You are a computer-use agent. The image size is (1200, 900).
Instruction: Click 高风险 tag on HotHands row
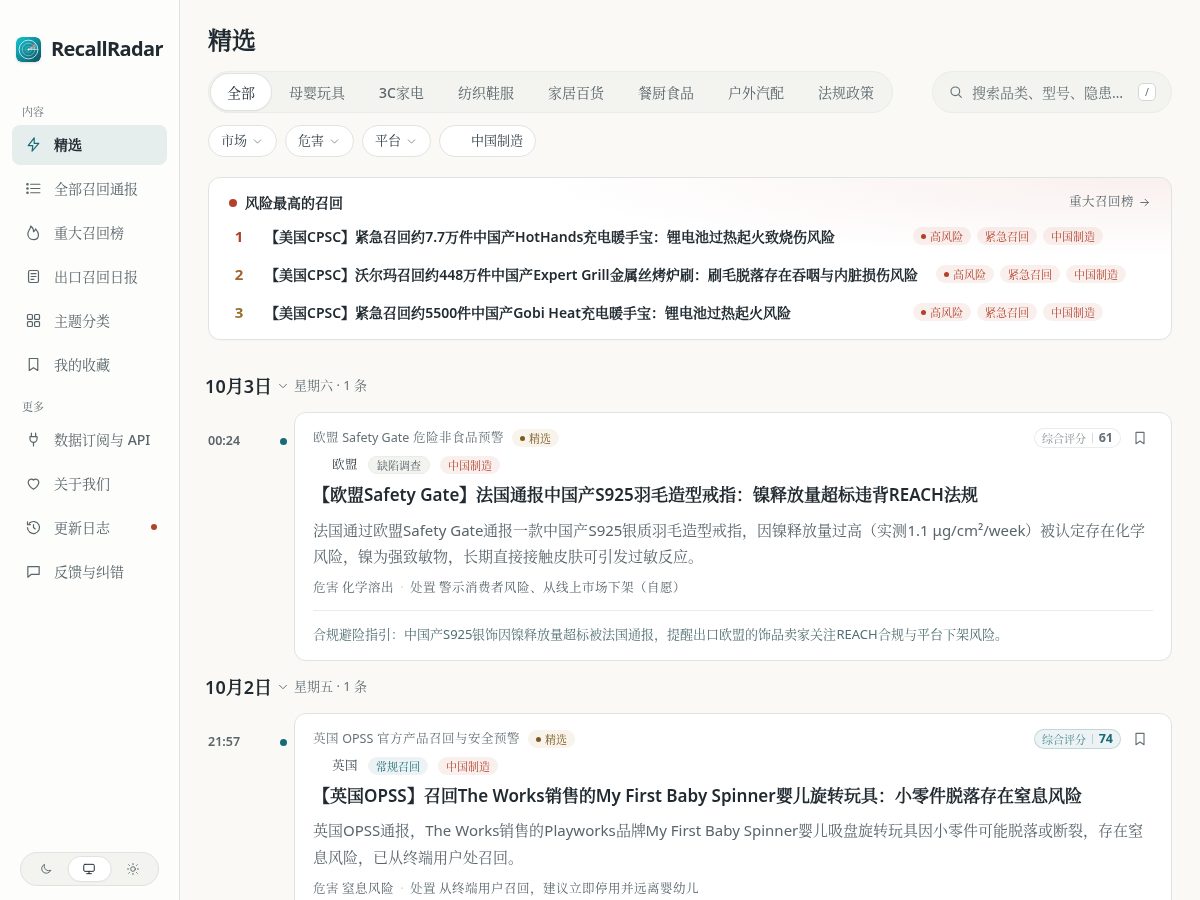[941, 237]
